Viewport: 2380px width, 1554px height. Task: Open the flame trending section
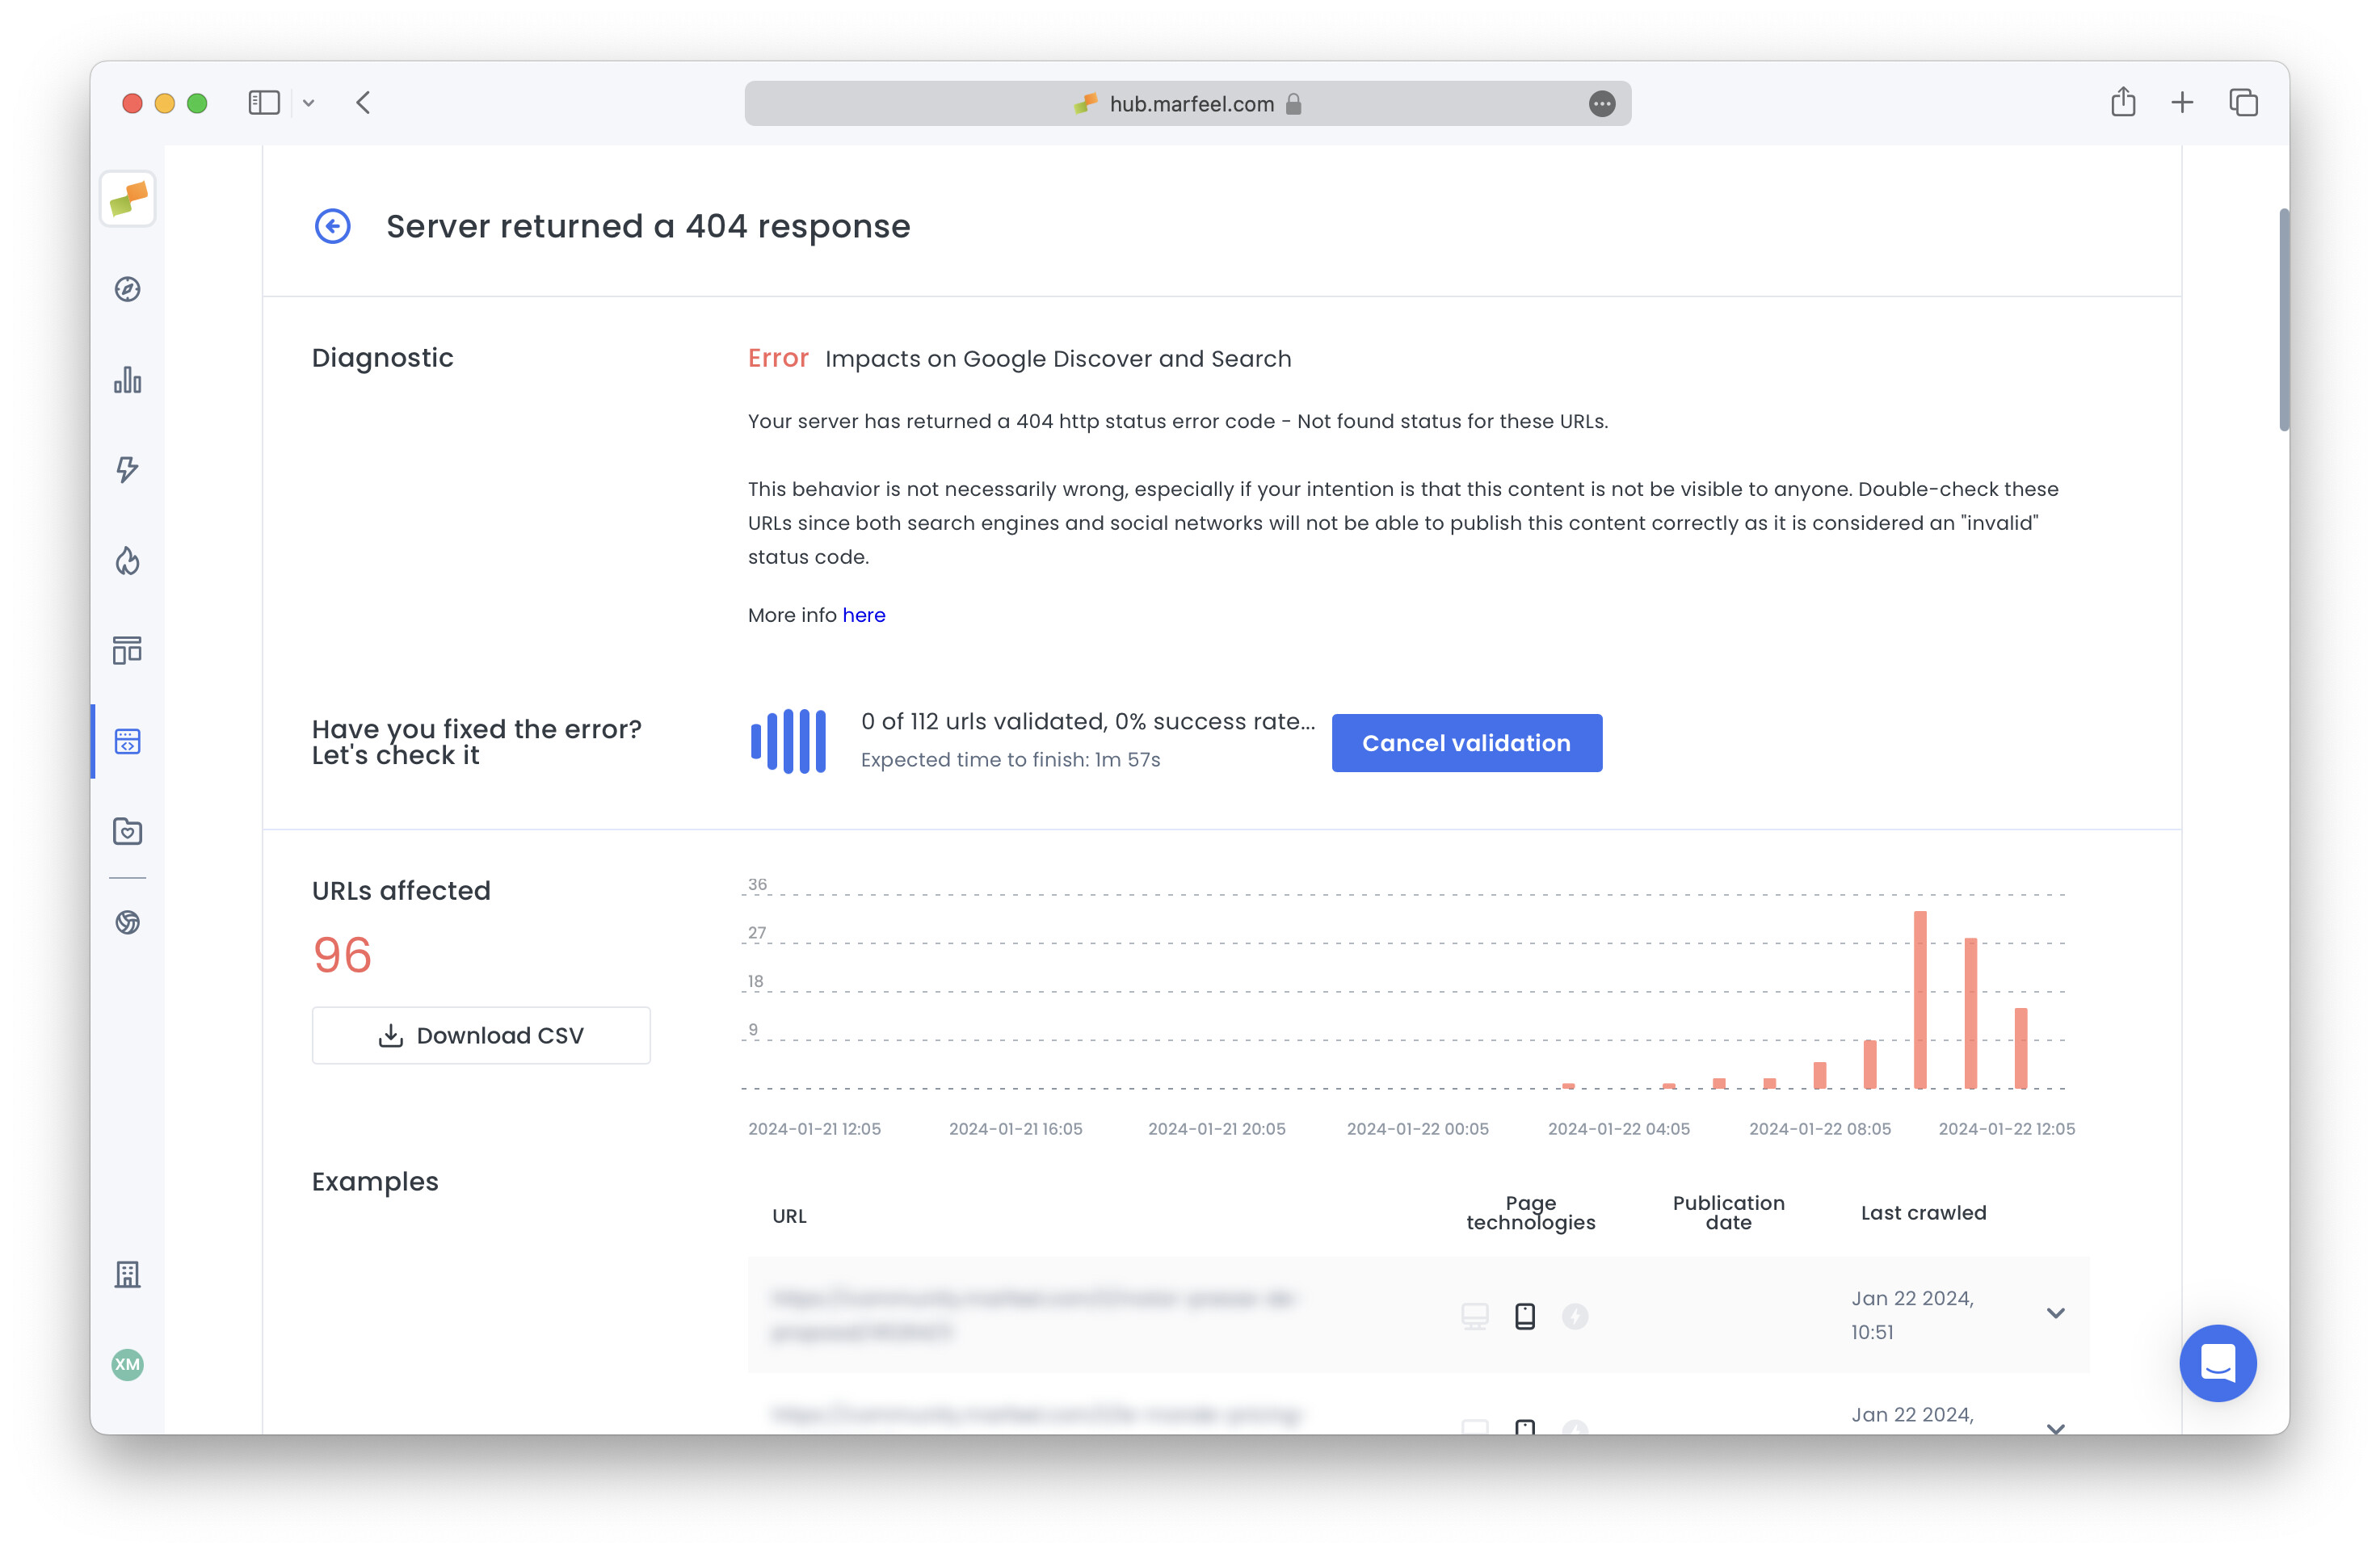tap(127, 561)
